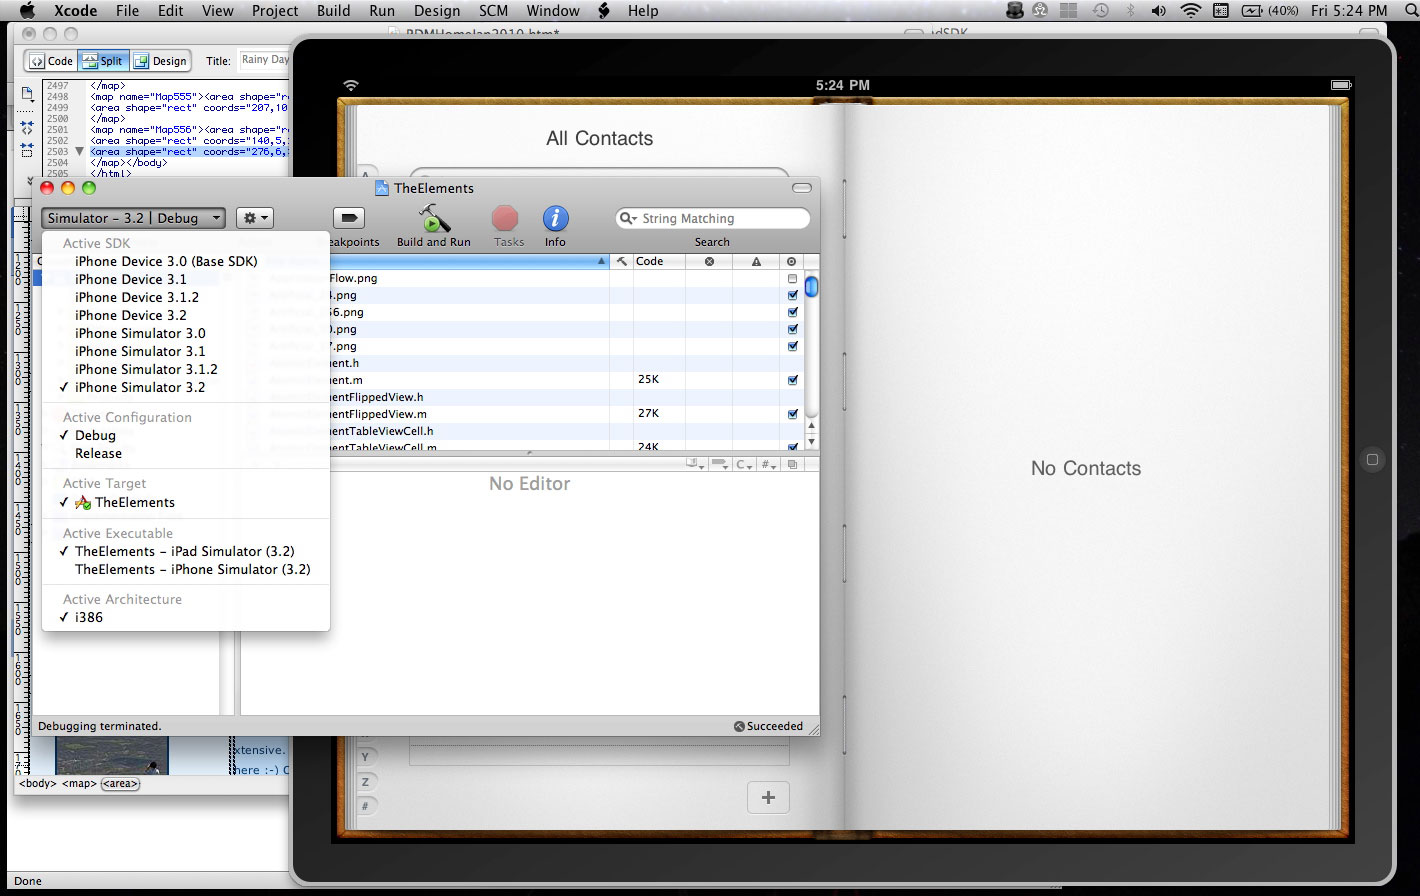Open the Wi-Fi menu bar icon
1420x896 pixels.
1191,10
